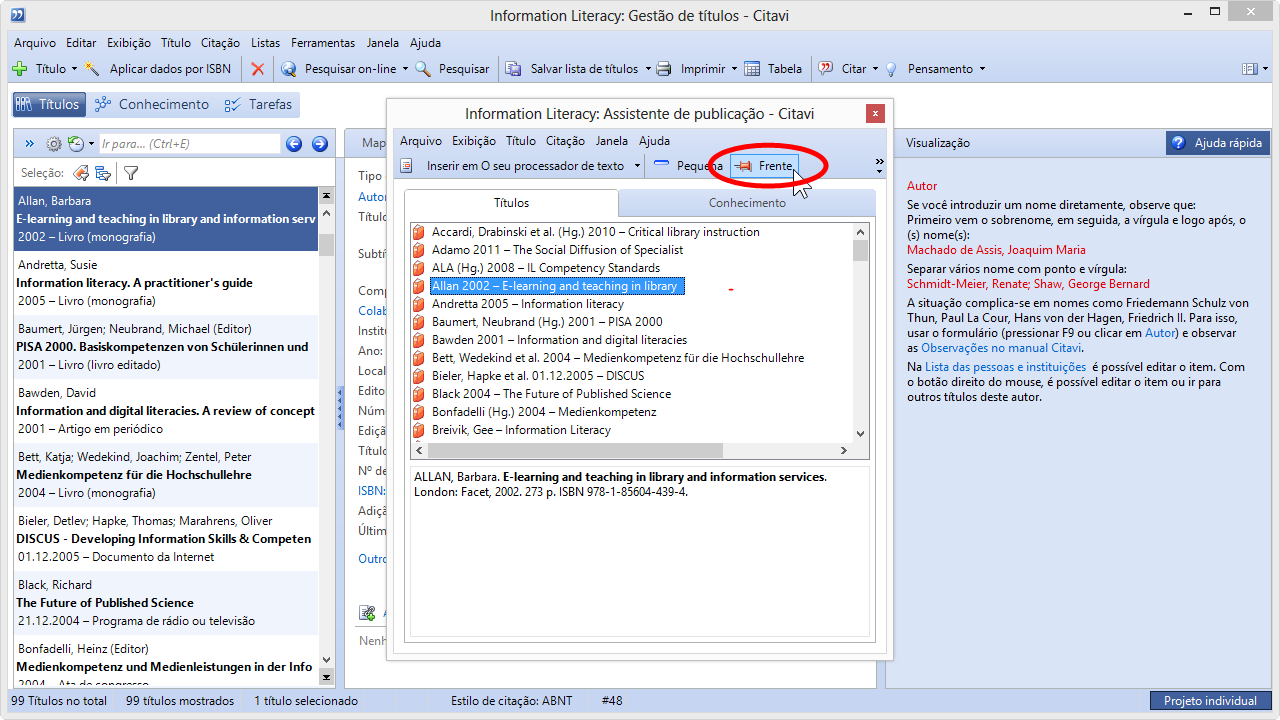This screenshot has height=720, width=1280.
Task: Click the Pensamento lightbulb icon
Action: (891, 69)
